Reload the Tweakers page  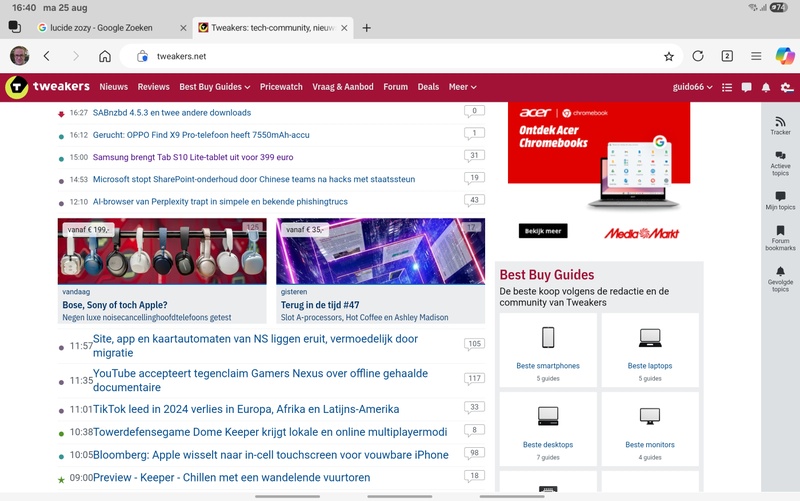(698, 56)
